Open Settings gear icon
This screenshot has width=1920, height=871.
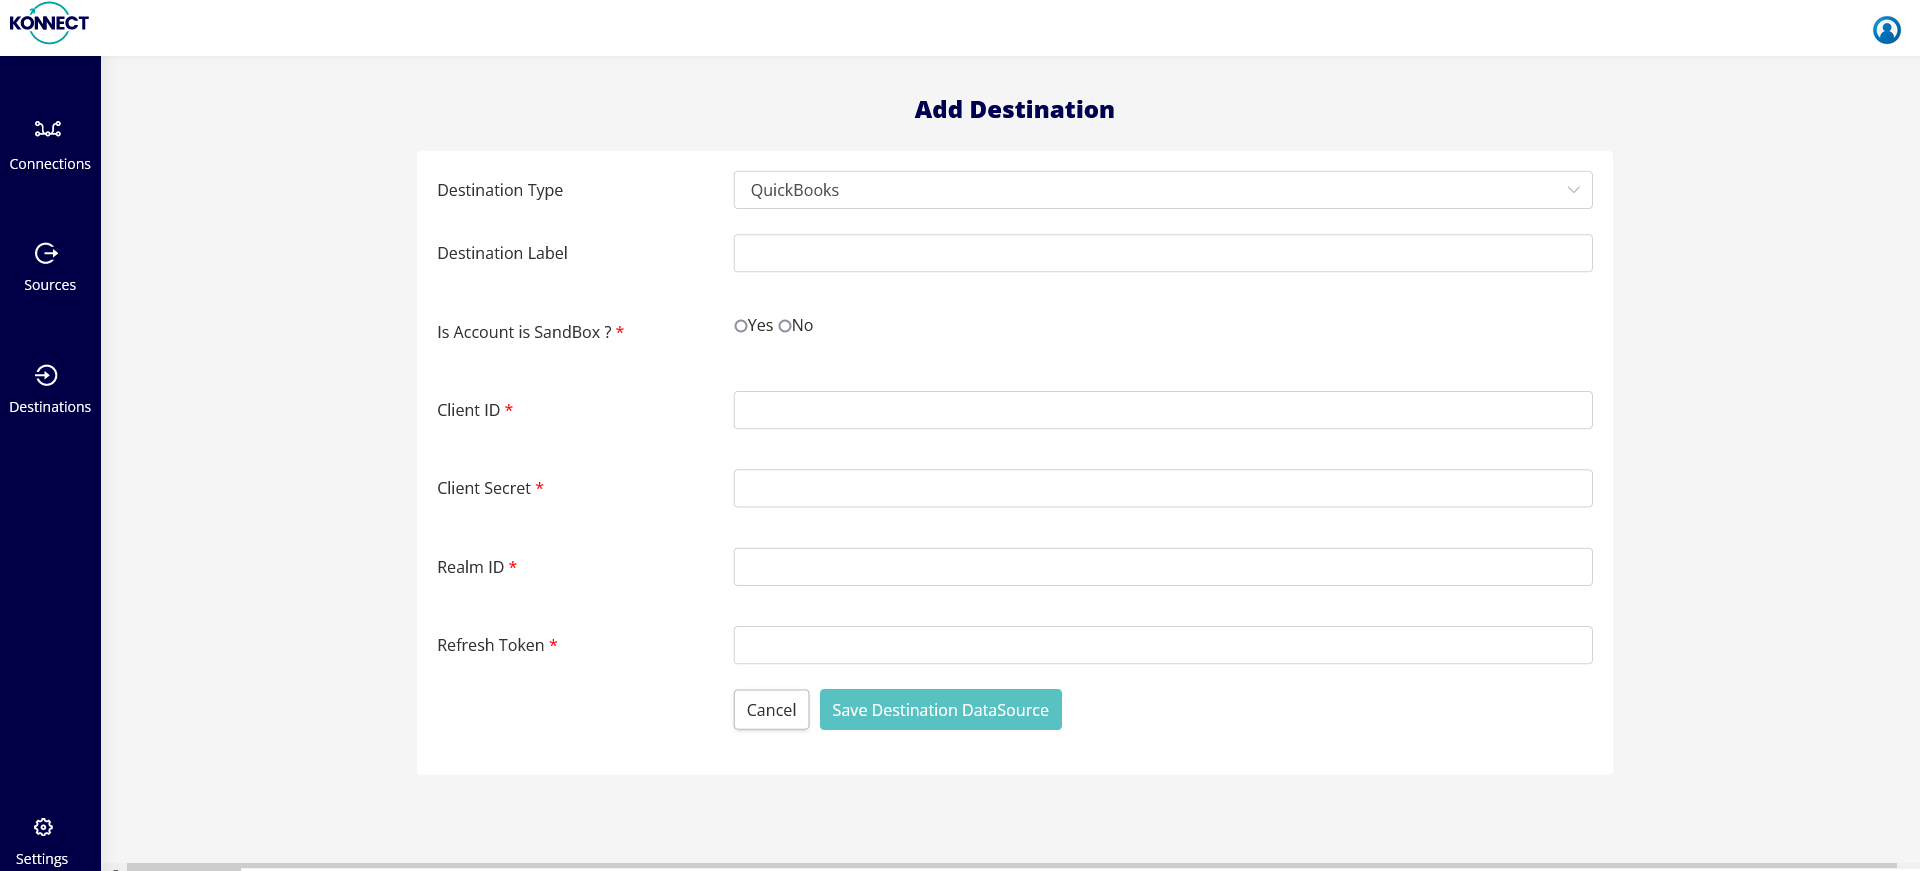[43, 827]
